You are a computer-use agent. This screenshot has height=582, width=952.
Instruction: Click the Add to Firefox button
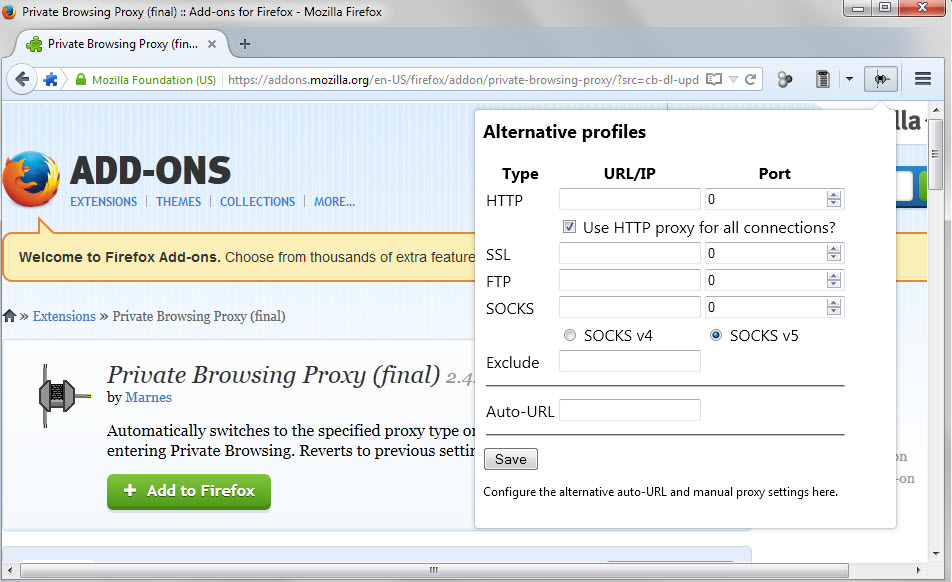[189, 491]
